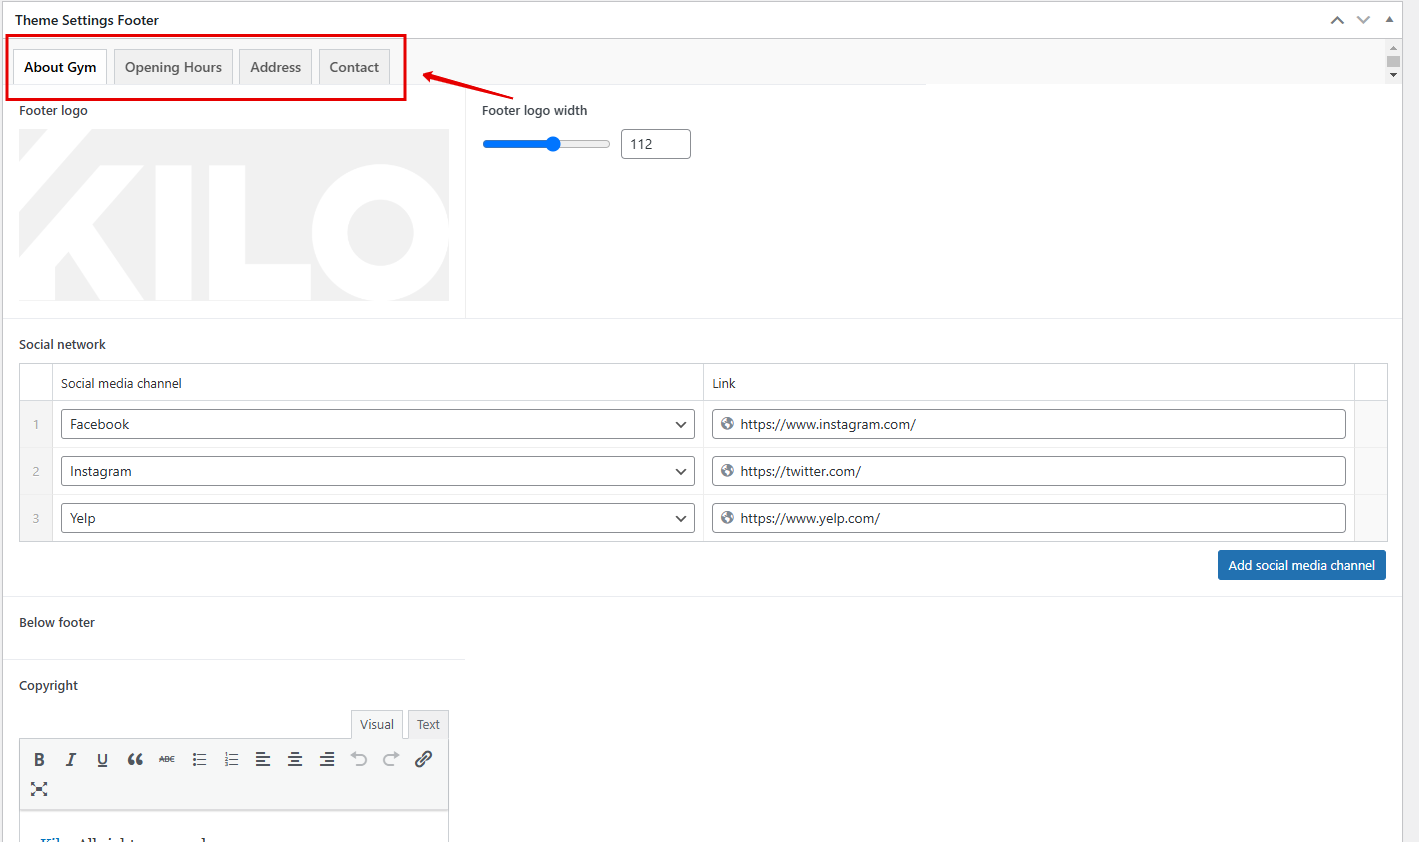Click the Footer logo width slider
Image resolution: width=1419 pixels, height=842 pixels.
[546, 144]
